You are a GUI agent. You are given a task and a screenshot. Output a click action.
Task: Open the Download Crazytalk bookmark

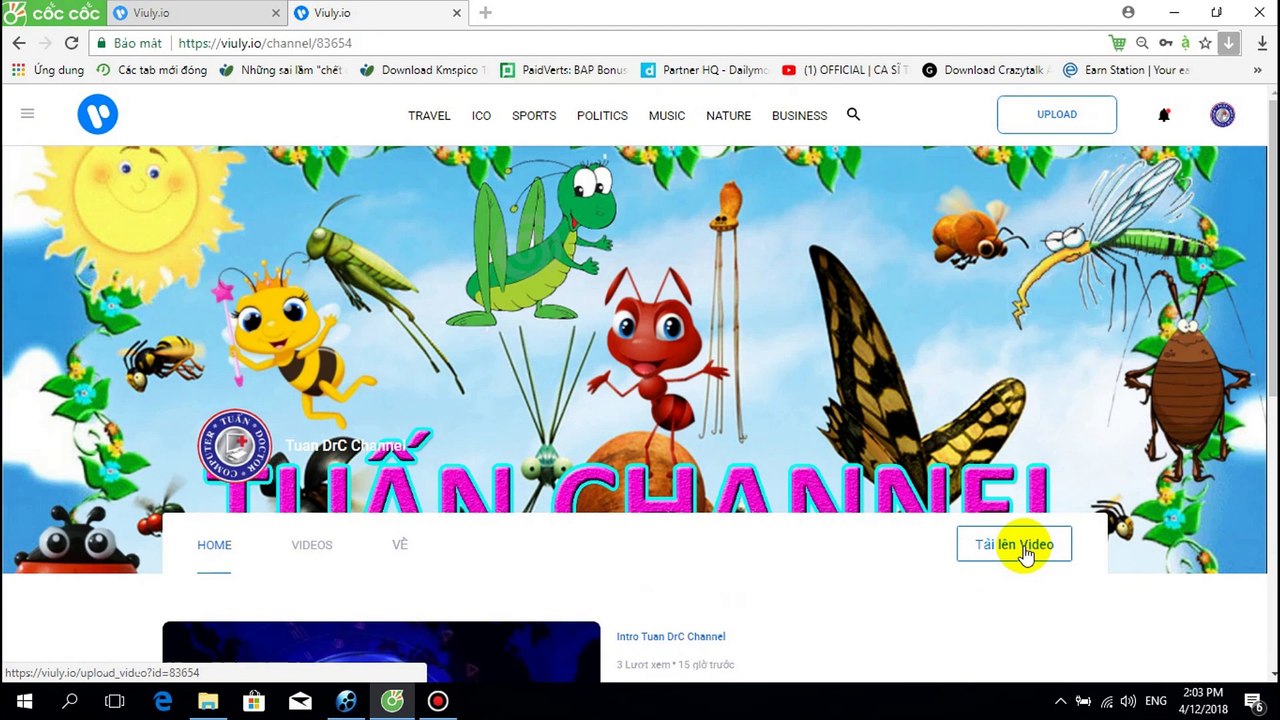click(987, 70)
